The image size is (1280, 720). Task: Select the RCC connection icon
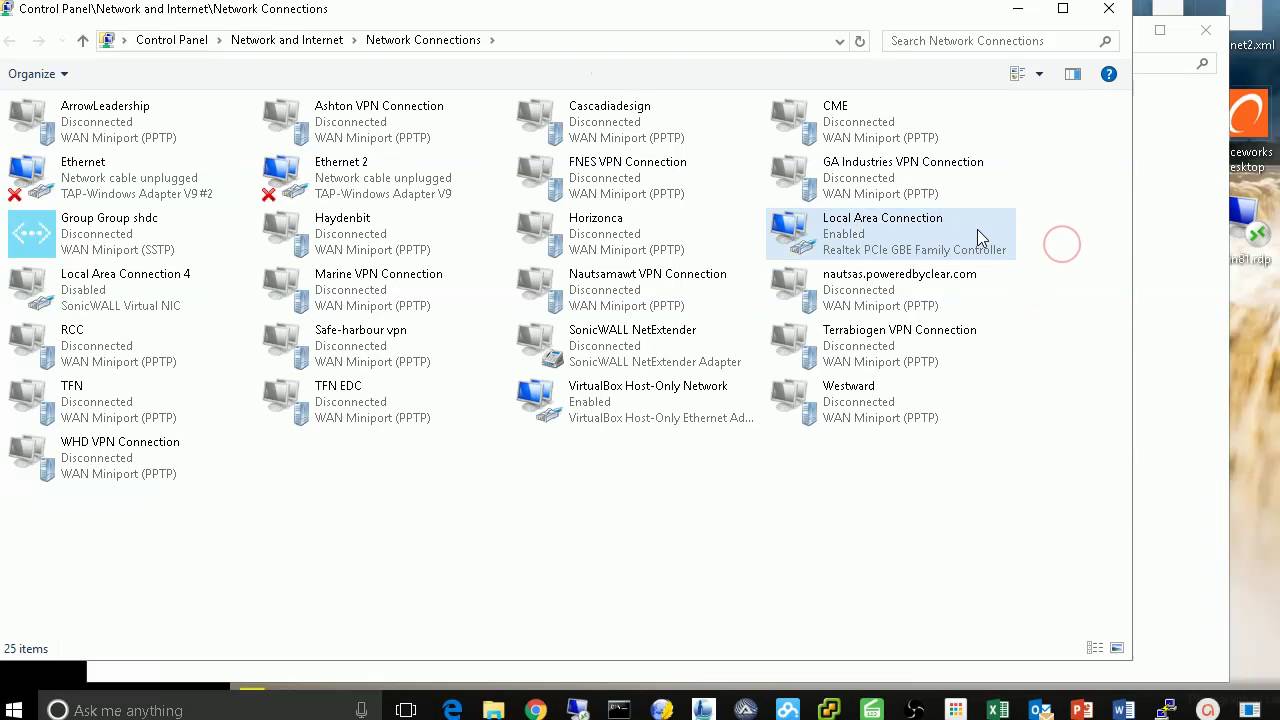(x=32, y=346)
